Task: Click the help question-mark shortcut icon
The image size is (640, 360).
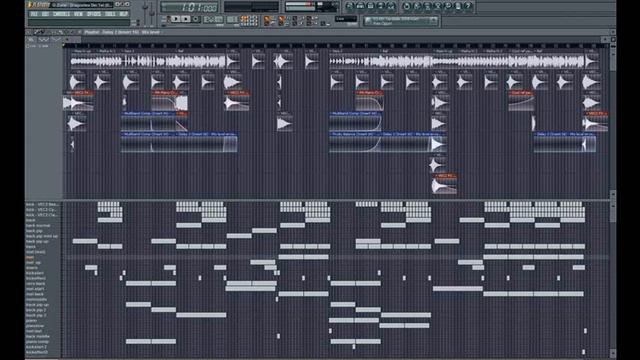Action: (468, 6)
